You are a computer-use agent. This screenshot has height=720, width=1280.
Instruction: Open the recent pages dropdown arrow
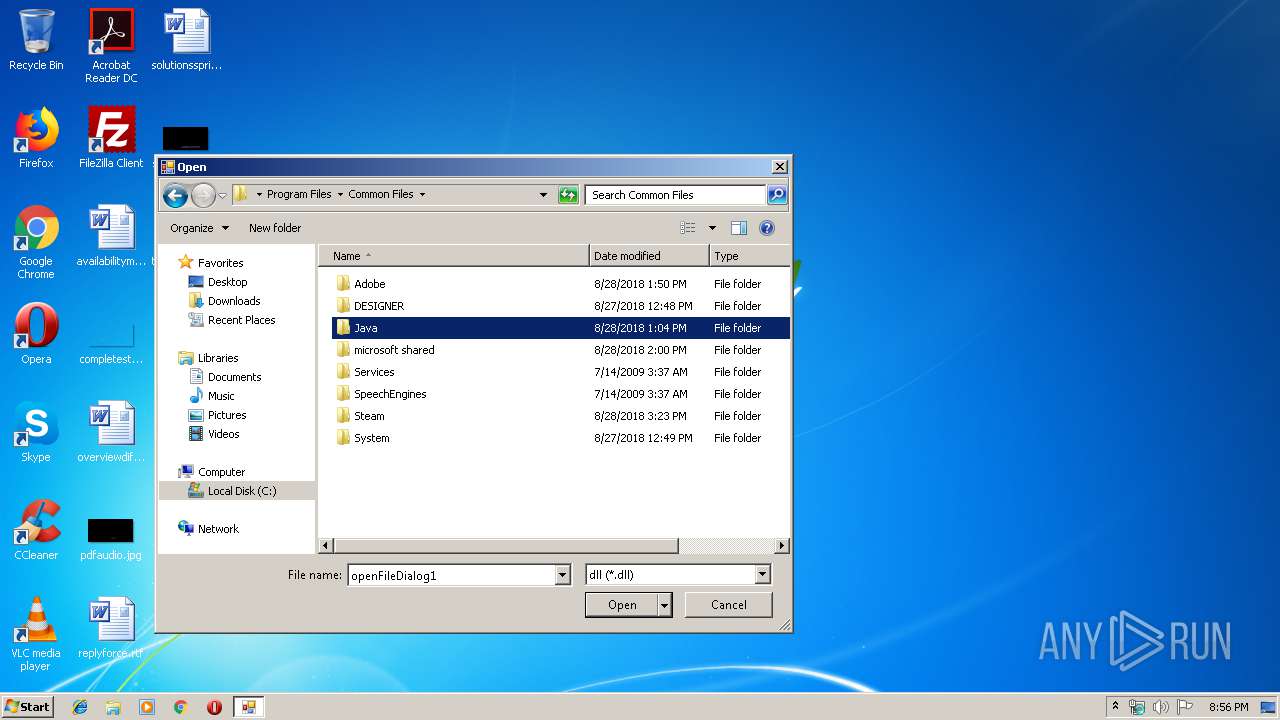click(x=222, y=195)
